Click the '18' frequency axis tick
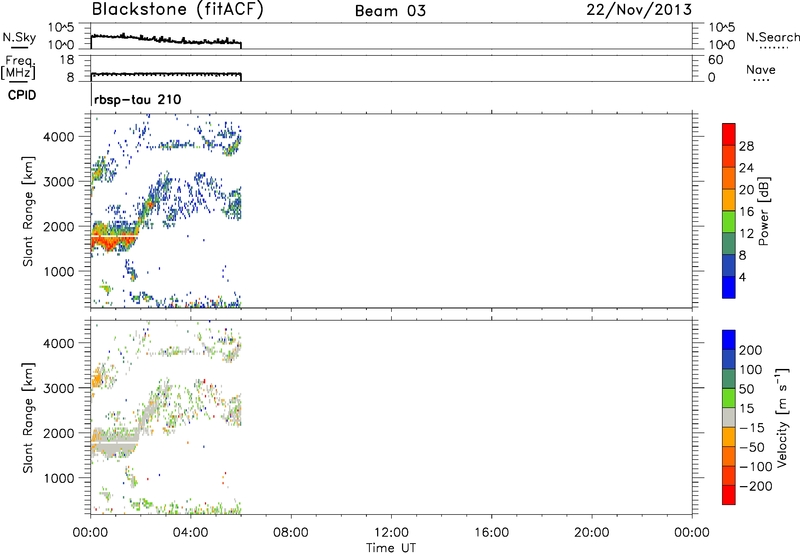Screen dimensions: 800x554 (67, 60)
